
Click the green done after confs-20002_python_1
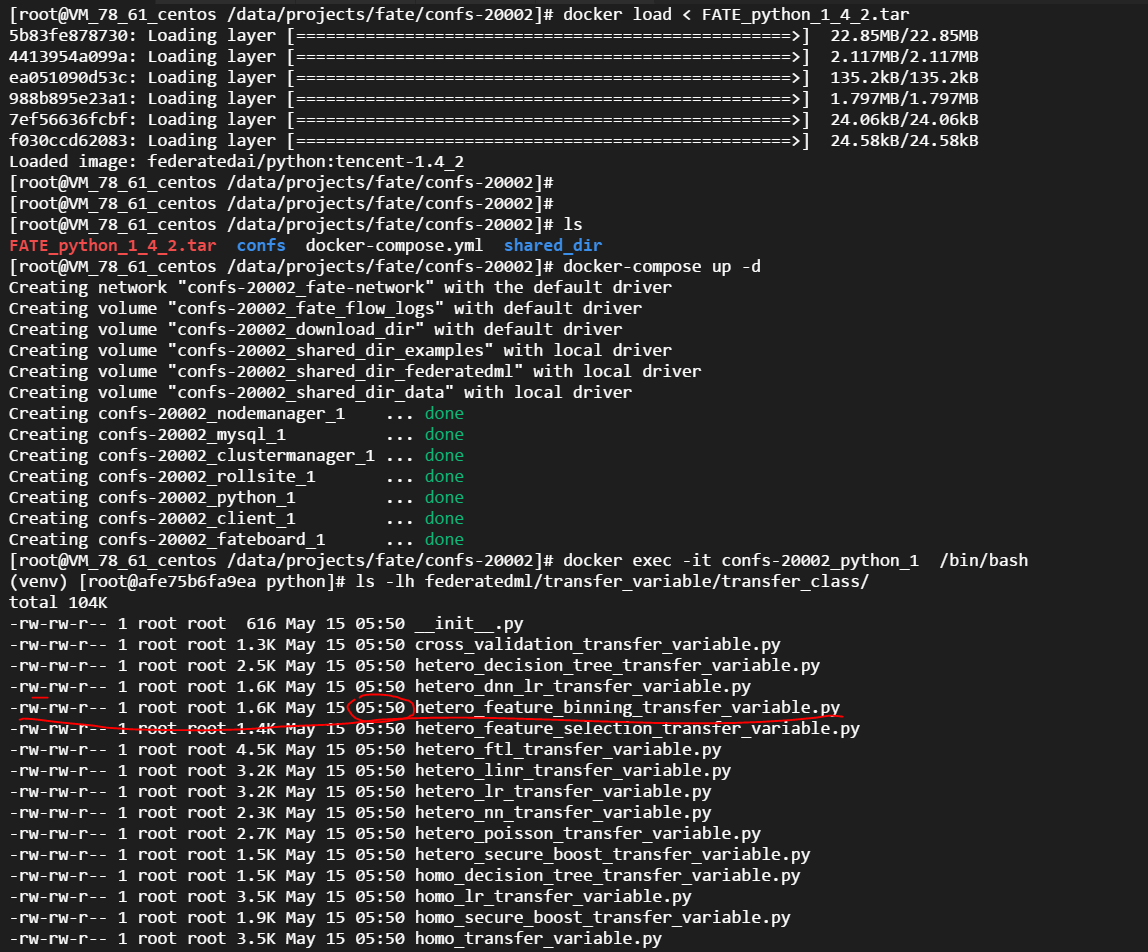444,498
